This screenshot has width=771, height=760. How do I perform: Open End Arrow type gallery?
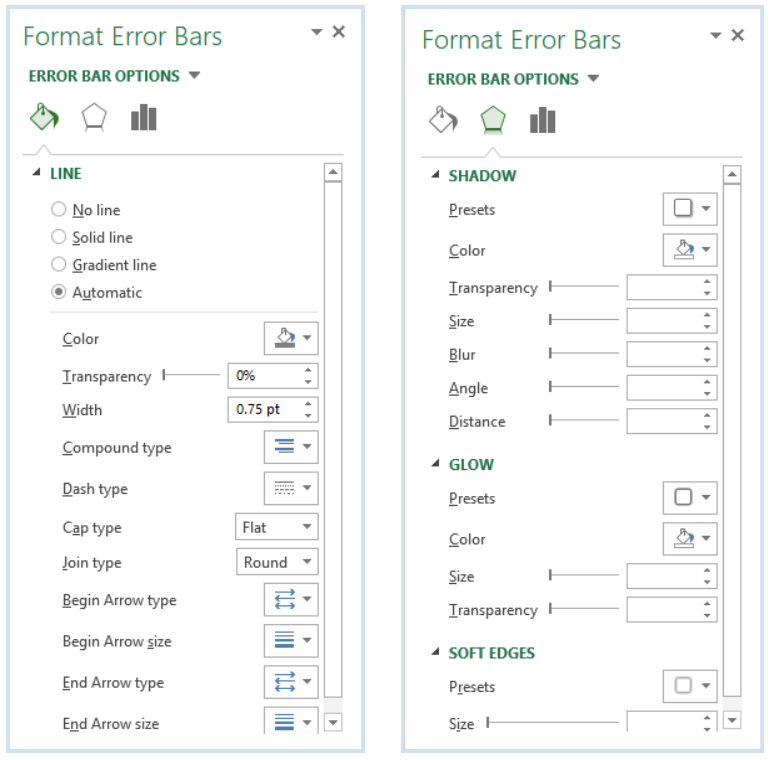click(x=291, y=682)
